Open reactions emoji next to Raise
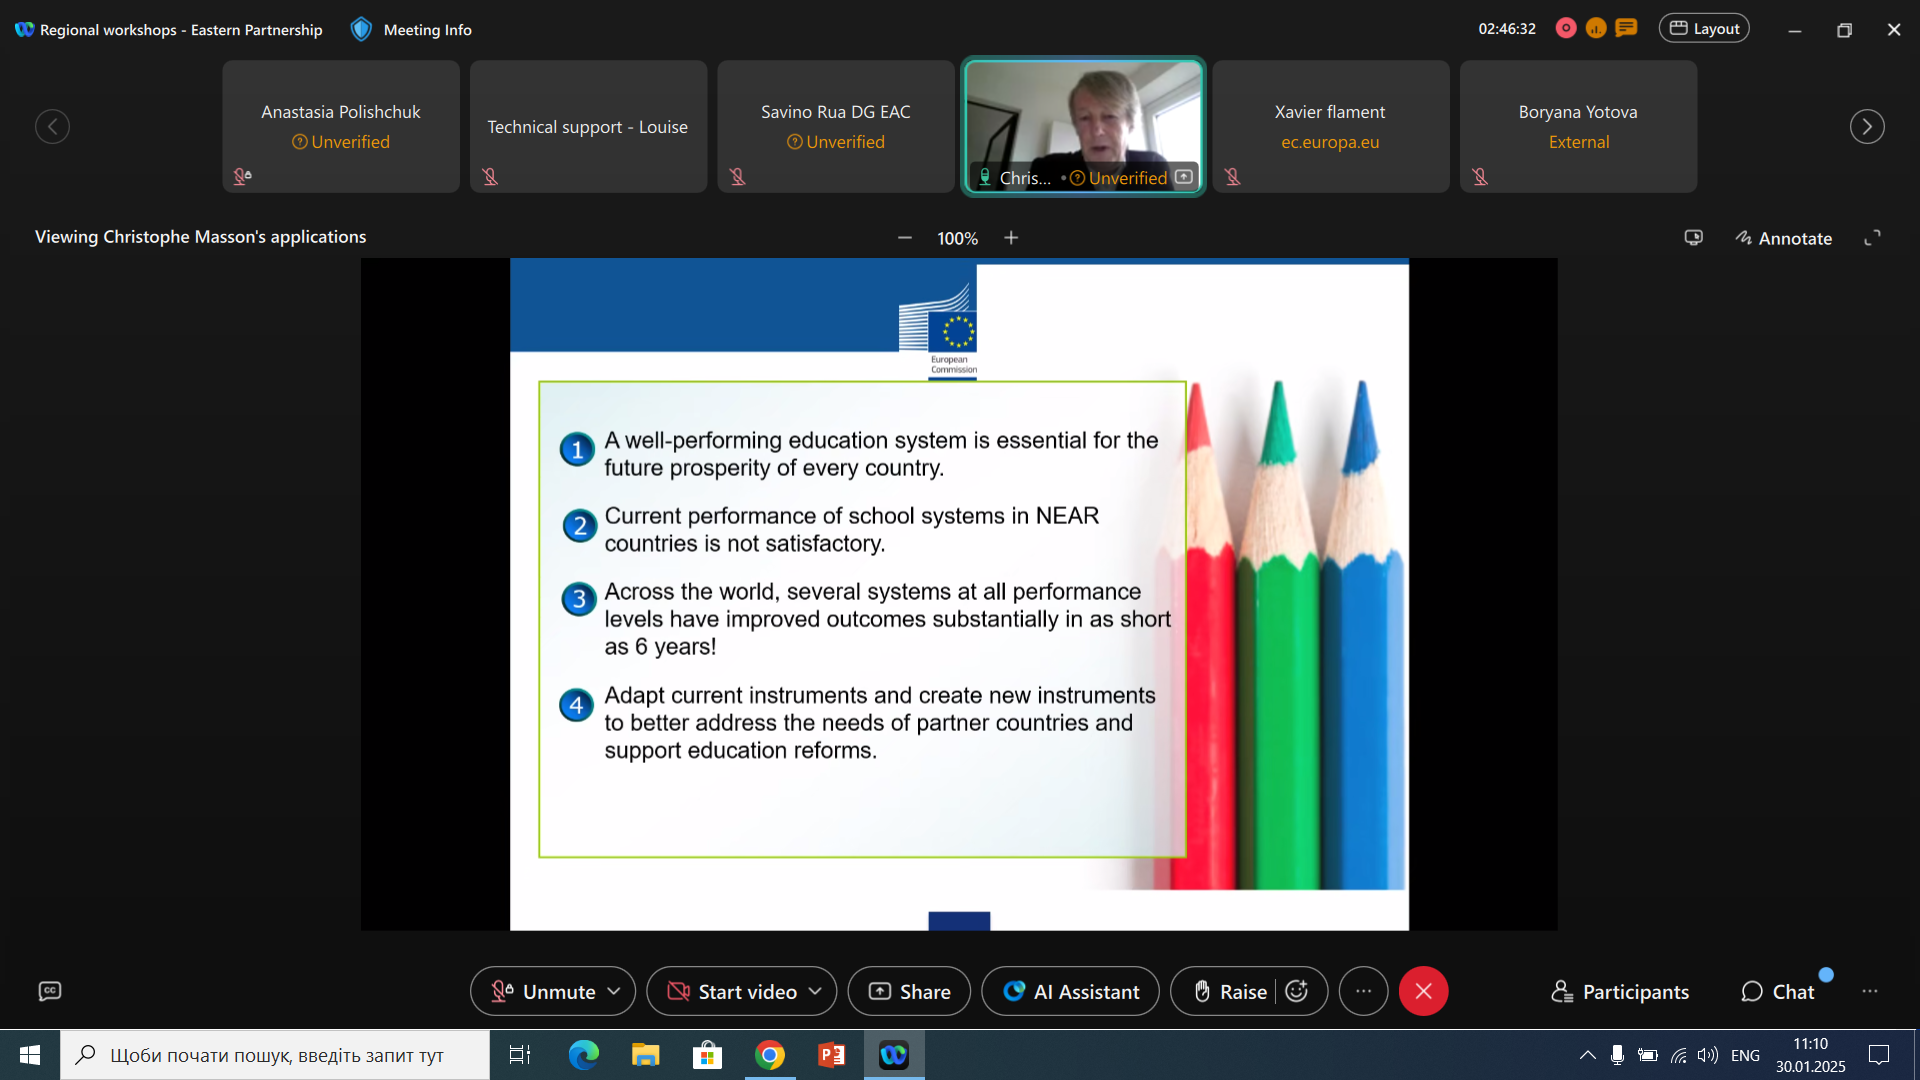1920x1080 pixels. tap(1297, 991)
